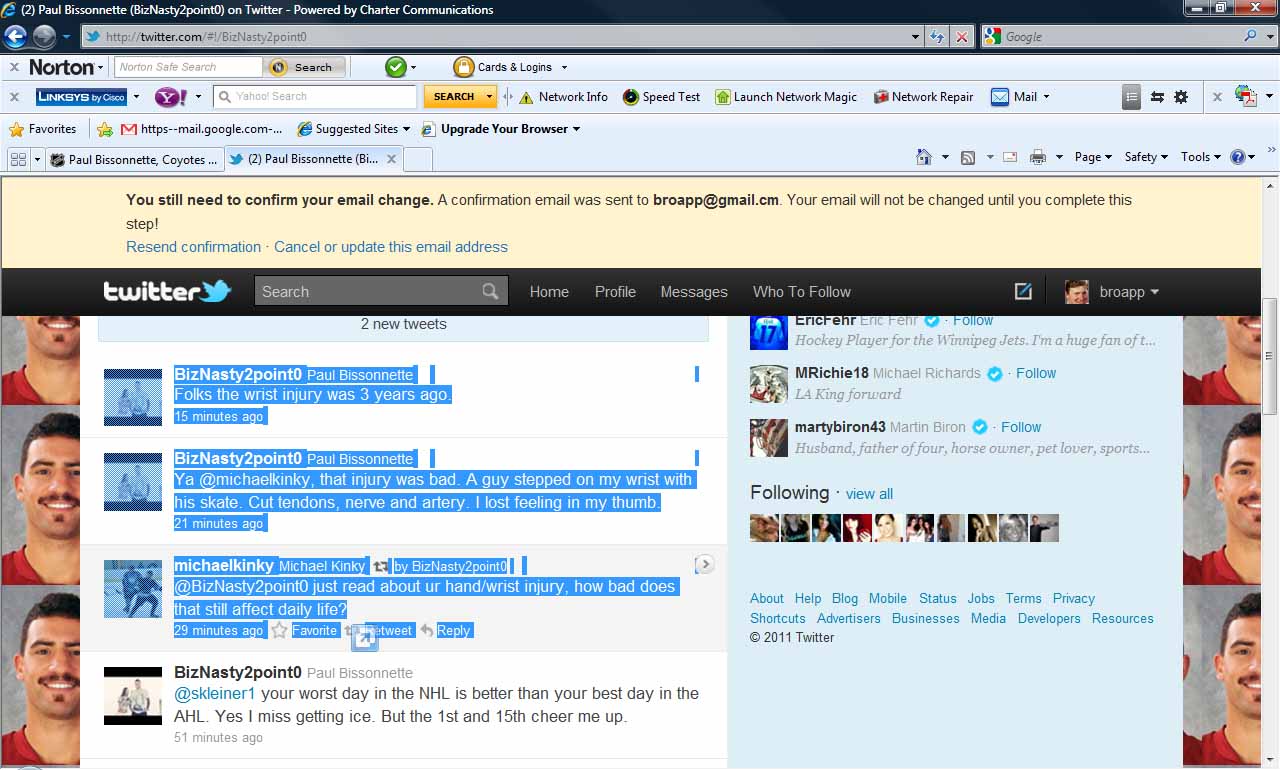
Task: Open address bar history dropdown arrow
Action: (x=916, y=37)
